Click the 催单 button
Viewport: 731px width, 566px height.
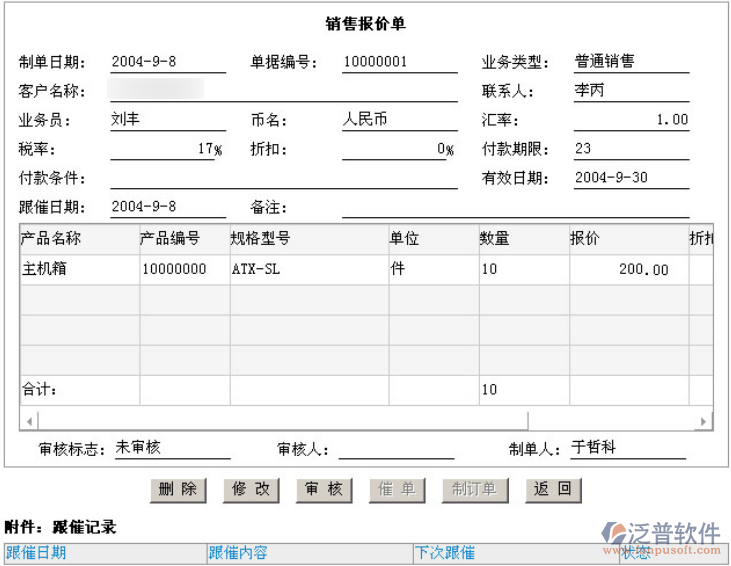click(x=397, y=489)
